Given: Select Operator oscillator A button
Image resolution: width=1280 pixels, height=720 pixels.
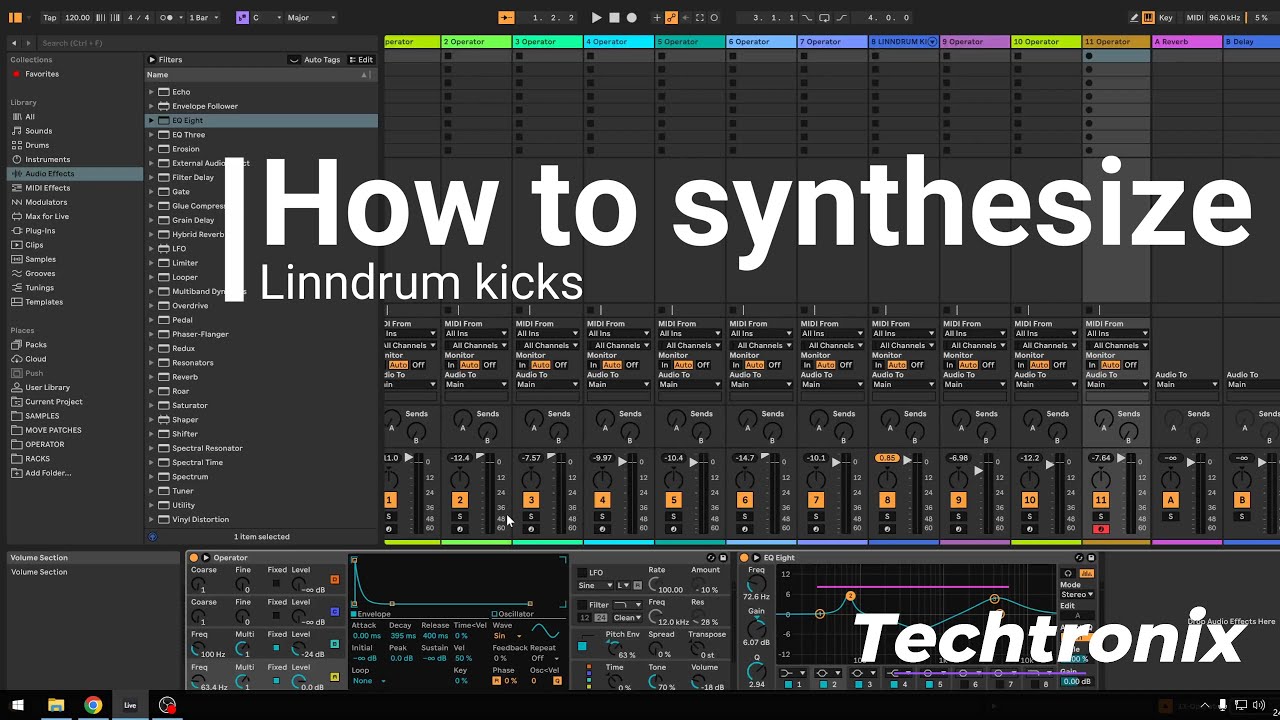Looking at the screenshot, I should pos(334,677).
